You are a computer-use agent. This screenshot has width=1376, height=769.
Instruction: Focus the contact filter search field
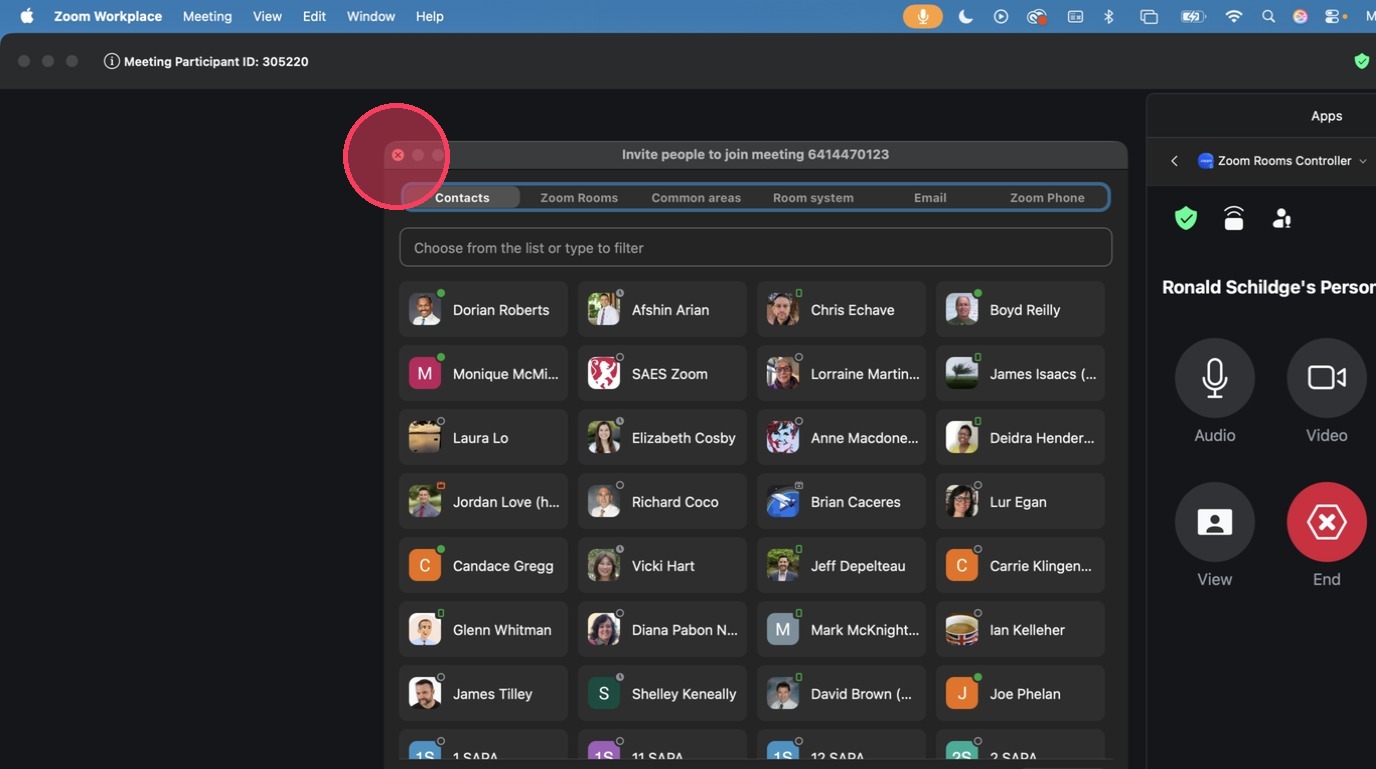pos(756,247)
